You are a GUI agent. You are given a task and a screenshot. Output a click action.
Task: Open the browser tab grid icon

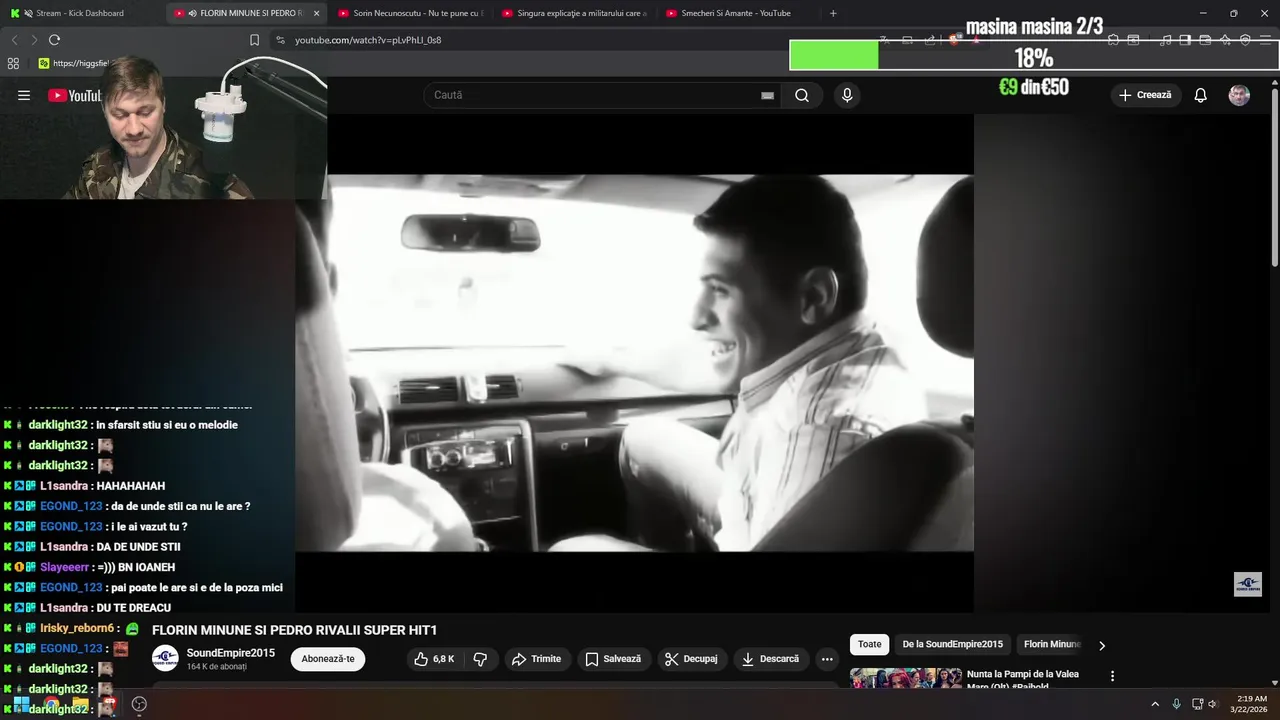click(13, 63)
